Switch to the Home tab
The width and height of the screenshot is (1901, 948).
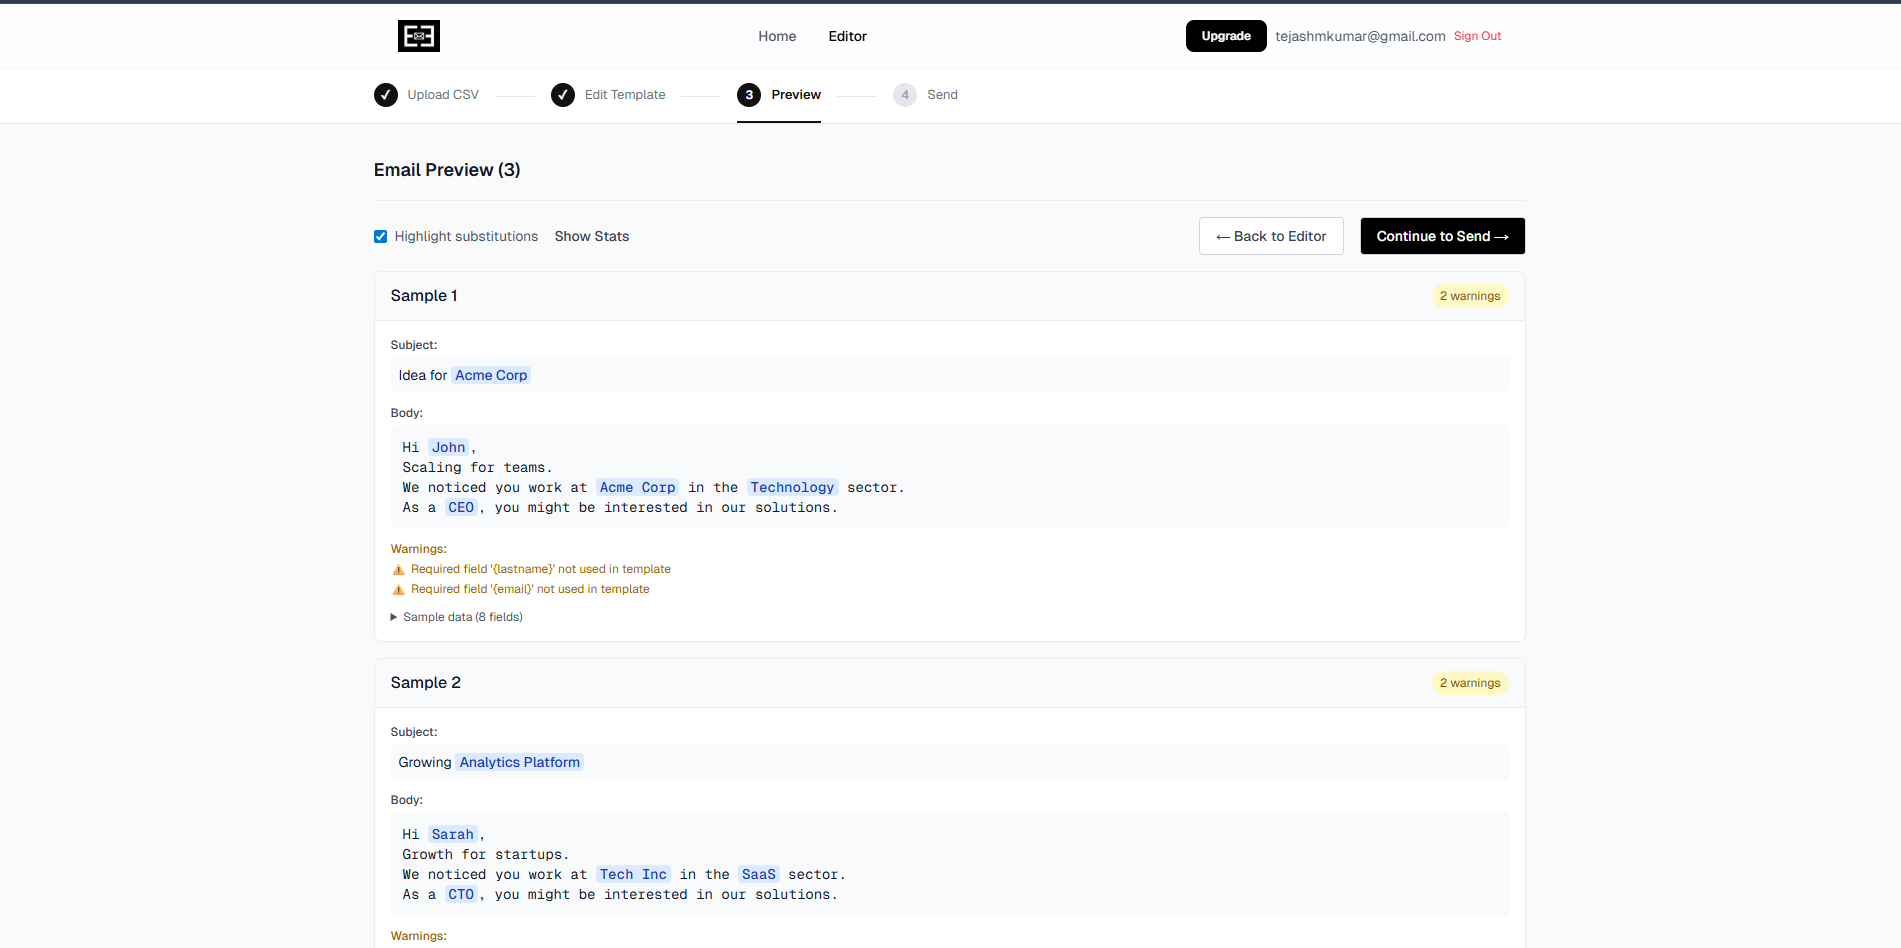[777, 36]
